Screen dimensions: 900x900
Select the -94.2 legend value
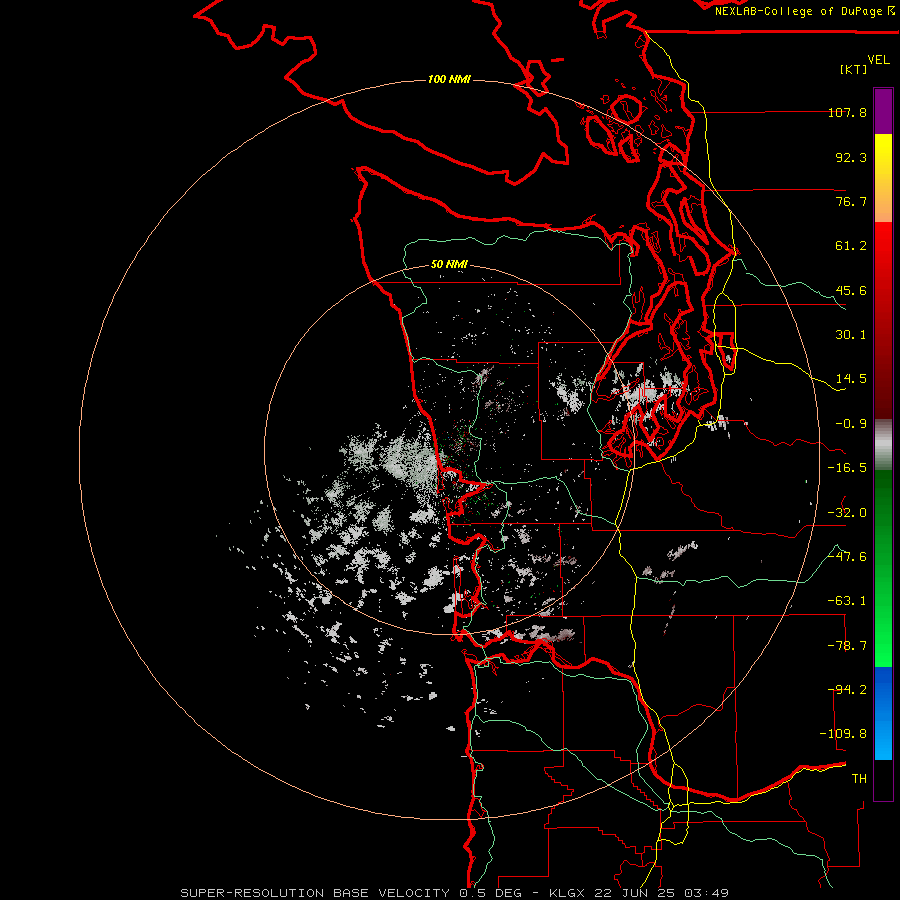click(x=847, y=690)
